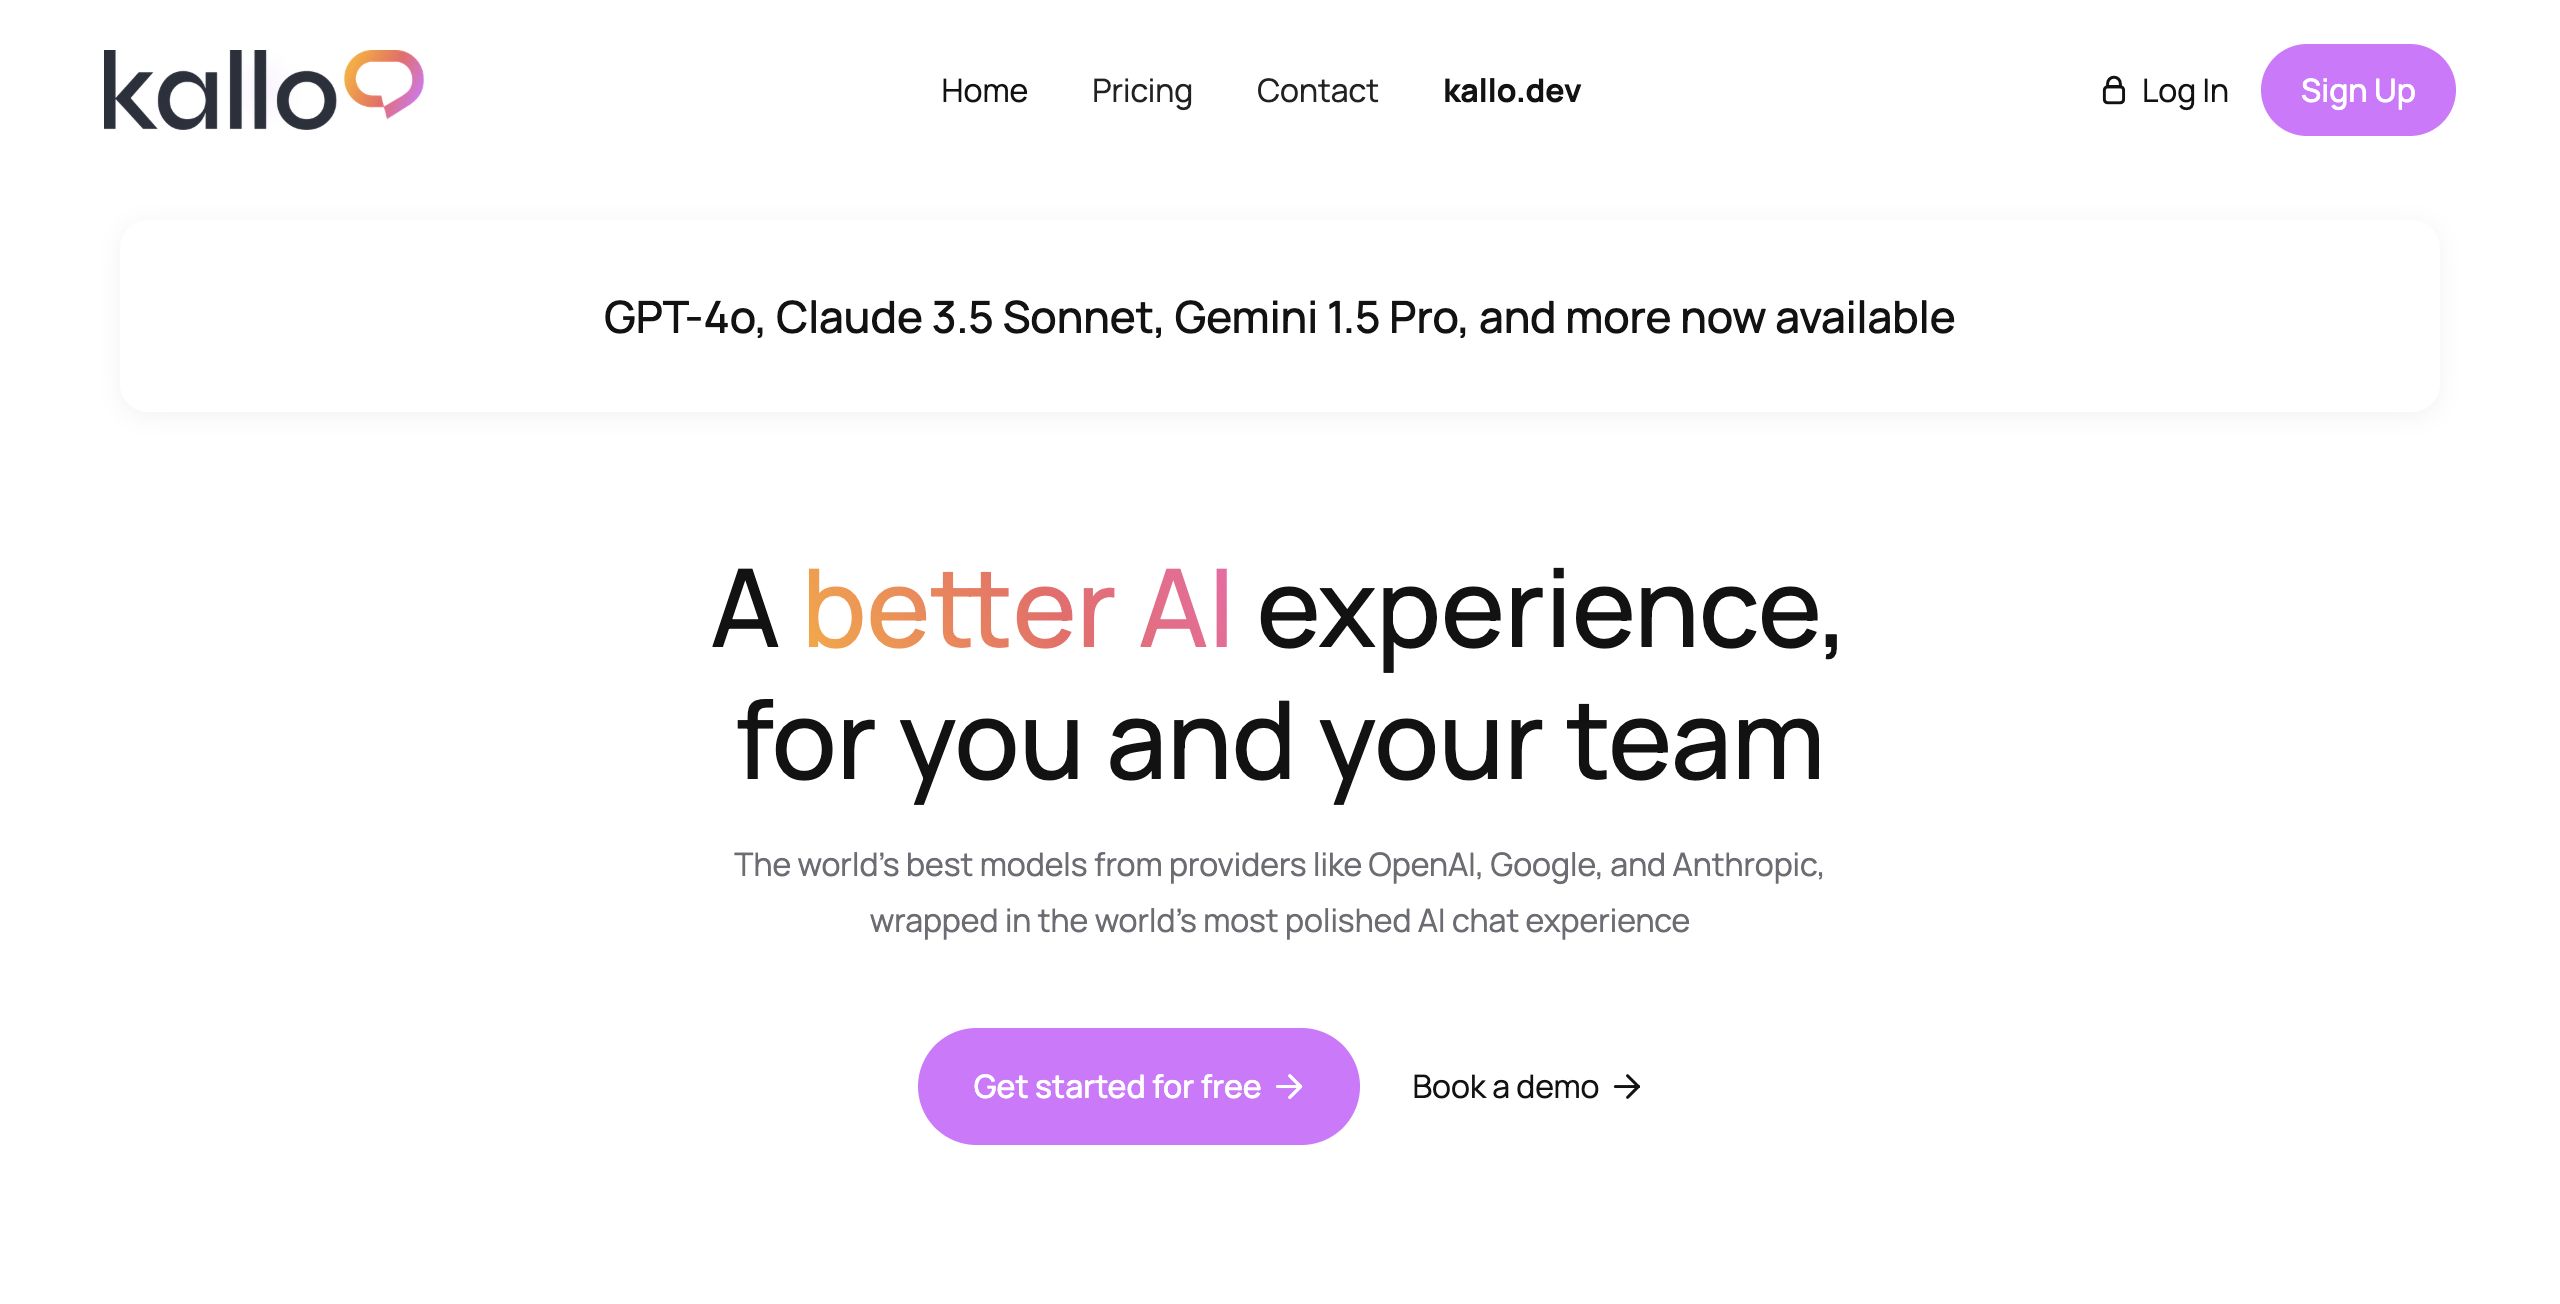
Task: Visit the kallo.dev nav link
Action: 1511,91
